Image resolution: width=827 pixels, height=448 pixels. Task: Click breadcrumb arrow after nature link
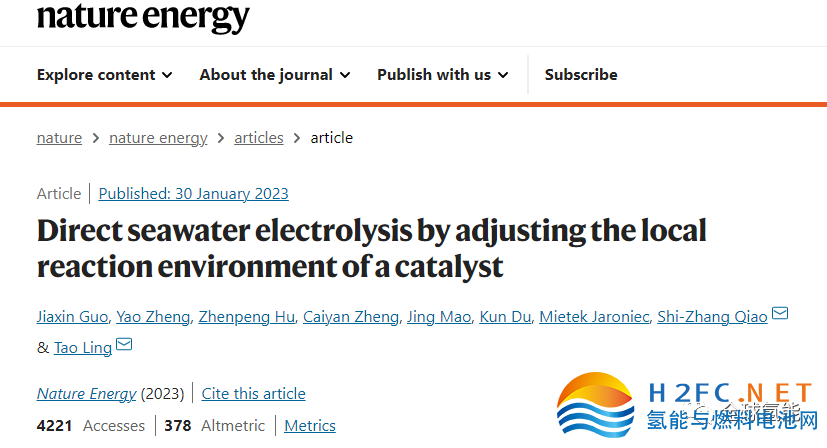[x=96, y=138]
